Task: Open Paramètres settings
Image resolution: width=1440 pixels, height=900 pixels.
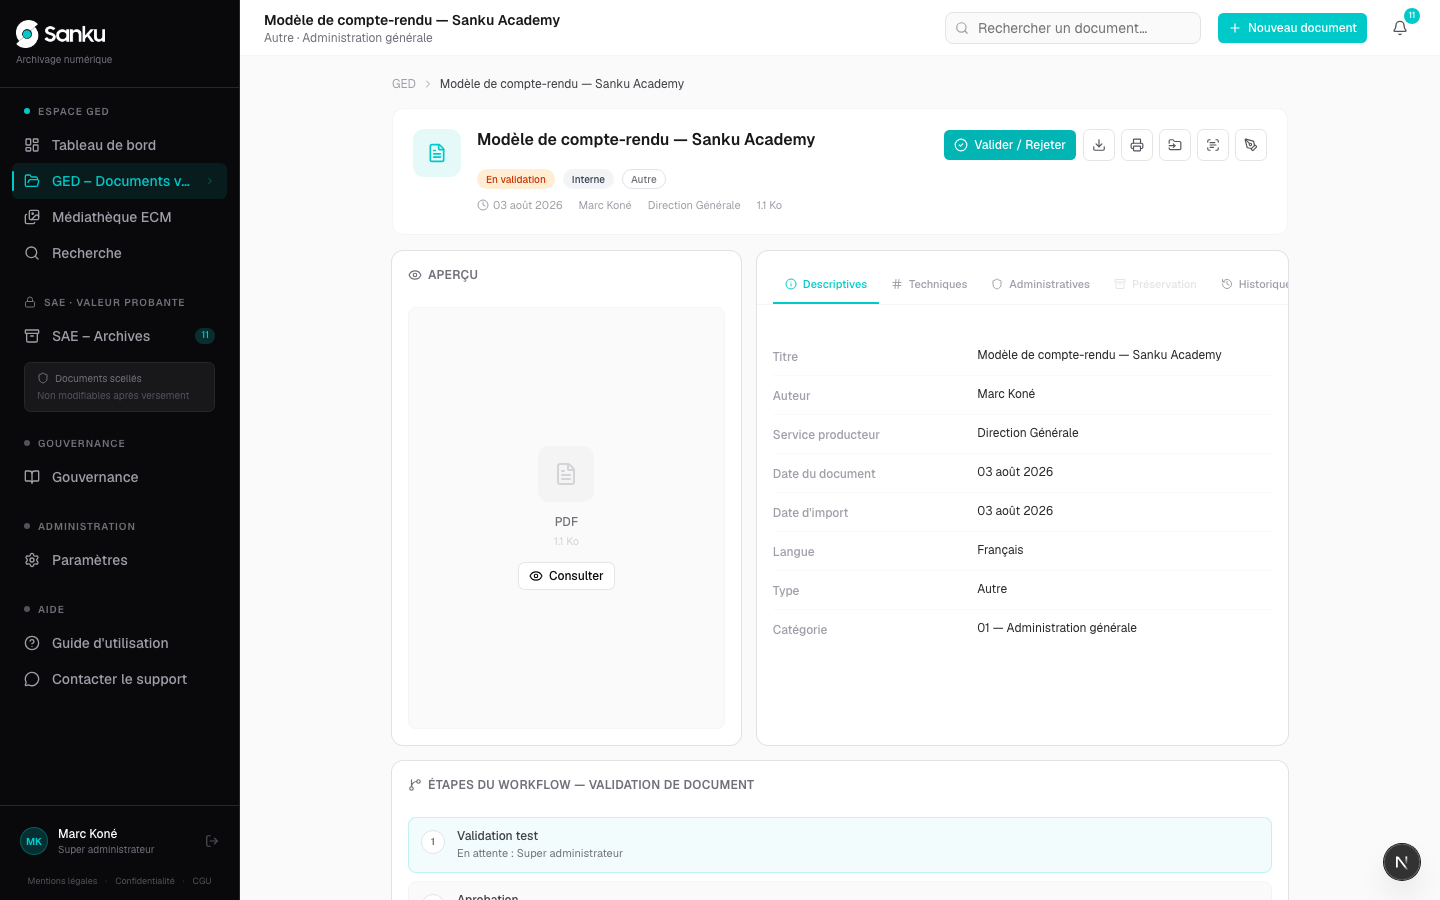Action: pos(120,560)
